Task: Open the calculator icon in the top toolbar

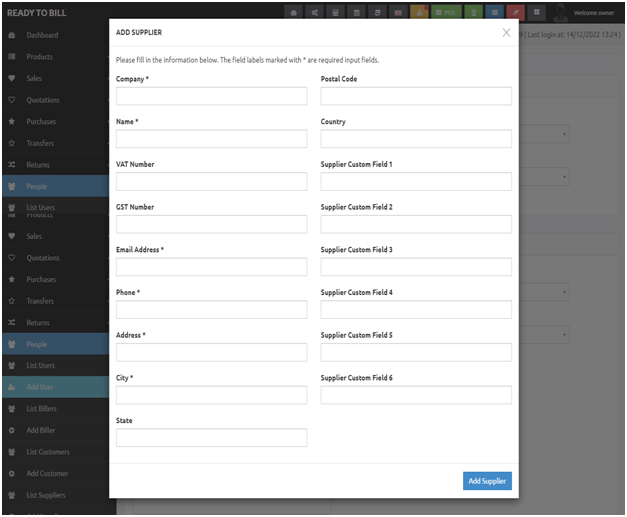Action: click(x=335, y=12)
